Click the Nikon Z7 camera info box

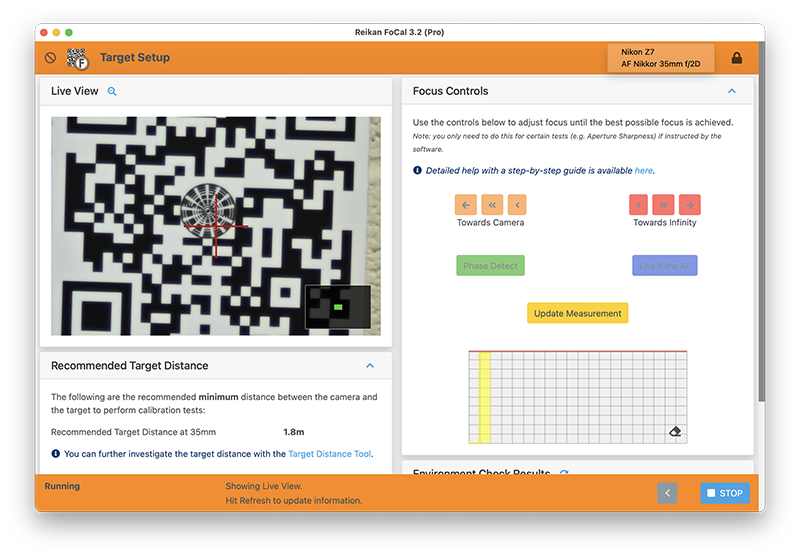click(661, 58)
